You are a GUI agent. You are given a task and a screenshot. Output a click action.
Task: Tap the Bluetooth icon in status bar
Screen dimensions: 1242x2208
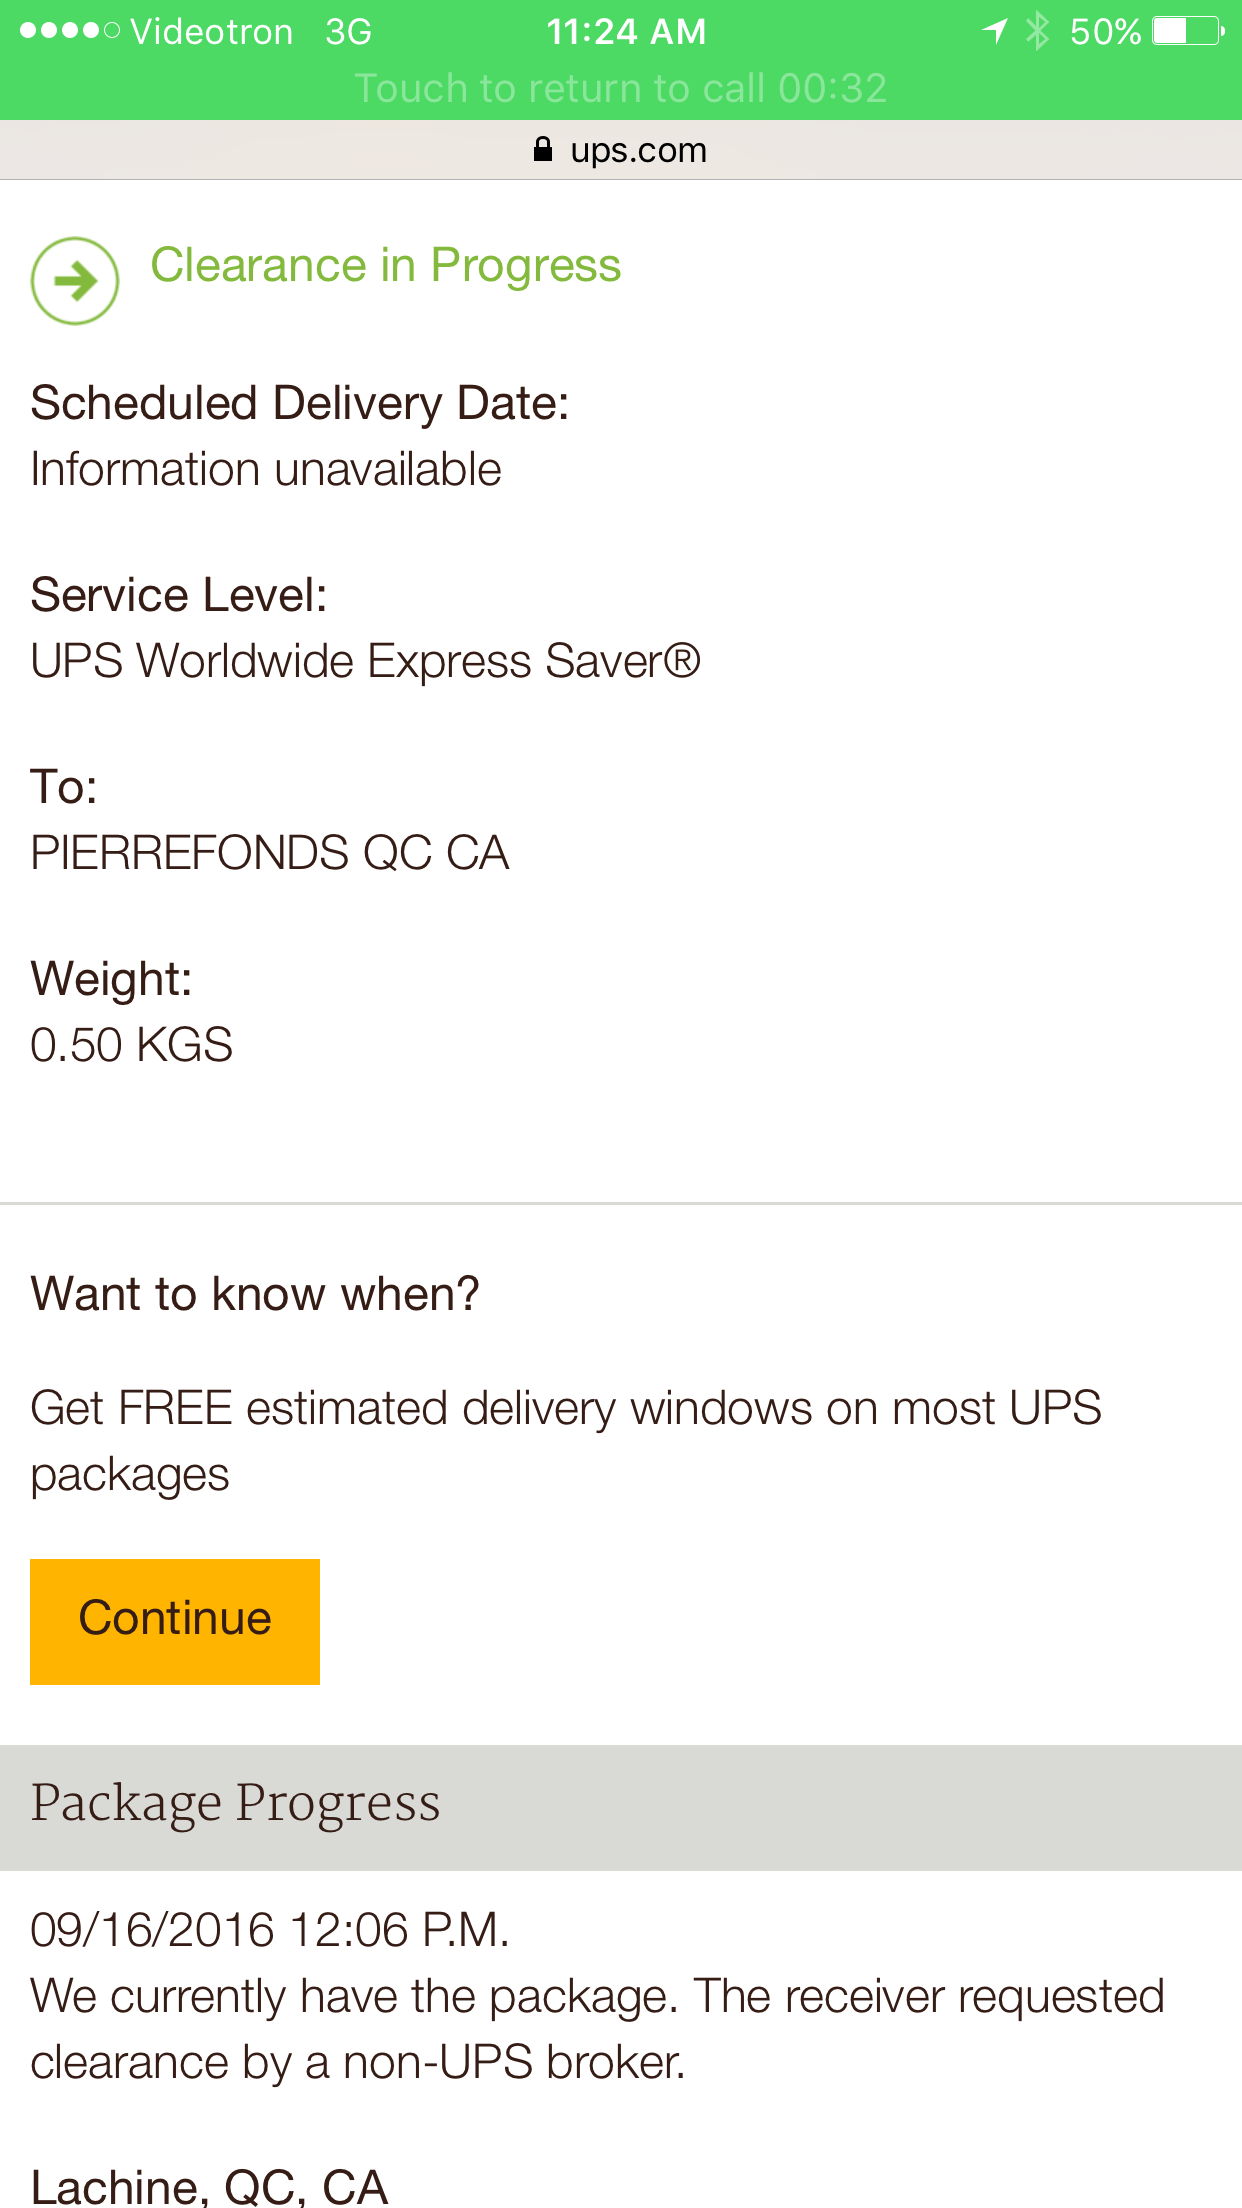[x=1038, y=31]
